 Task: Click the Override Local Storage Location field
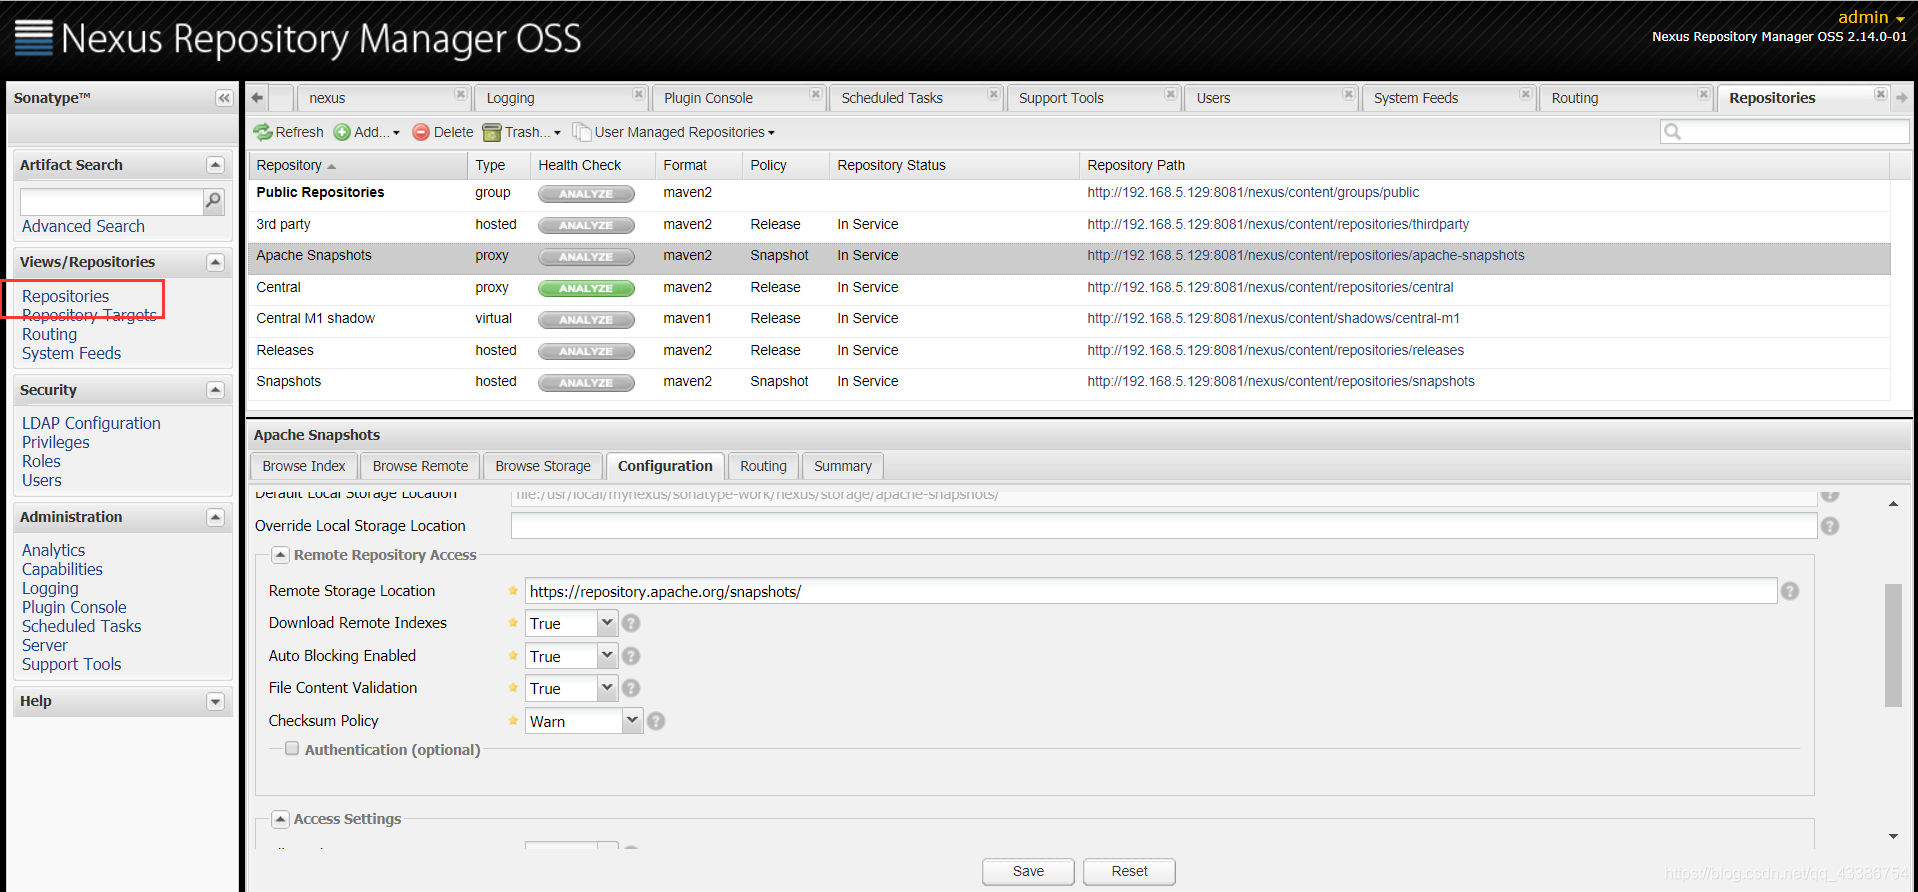tap(1164, 526)
